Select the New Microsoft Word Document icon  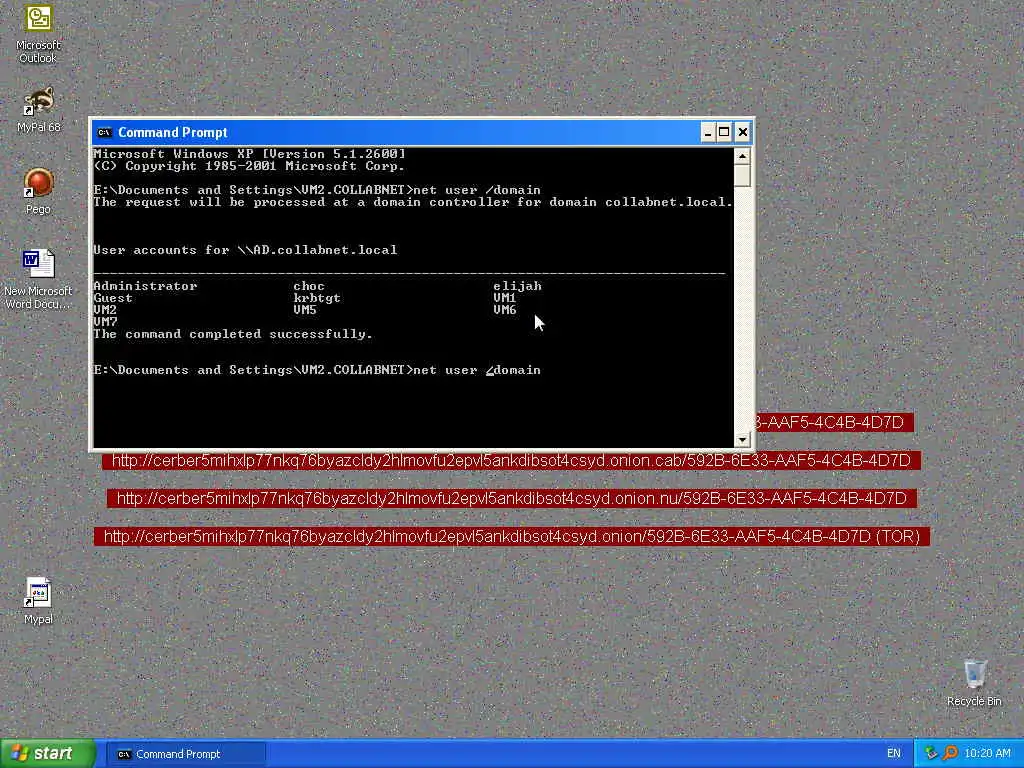(38, 280)
